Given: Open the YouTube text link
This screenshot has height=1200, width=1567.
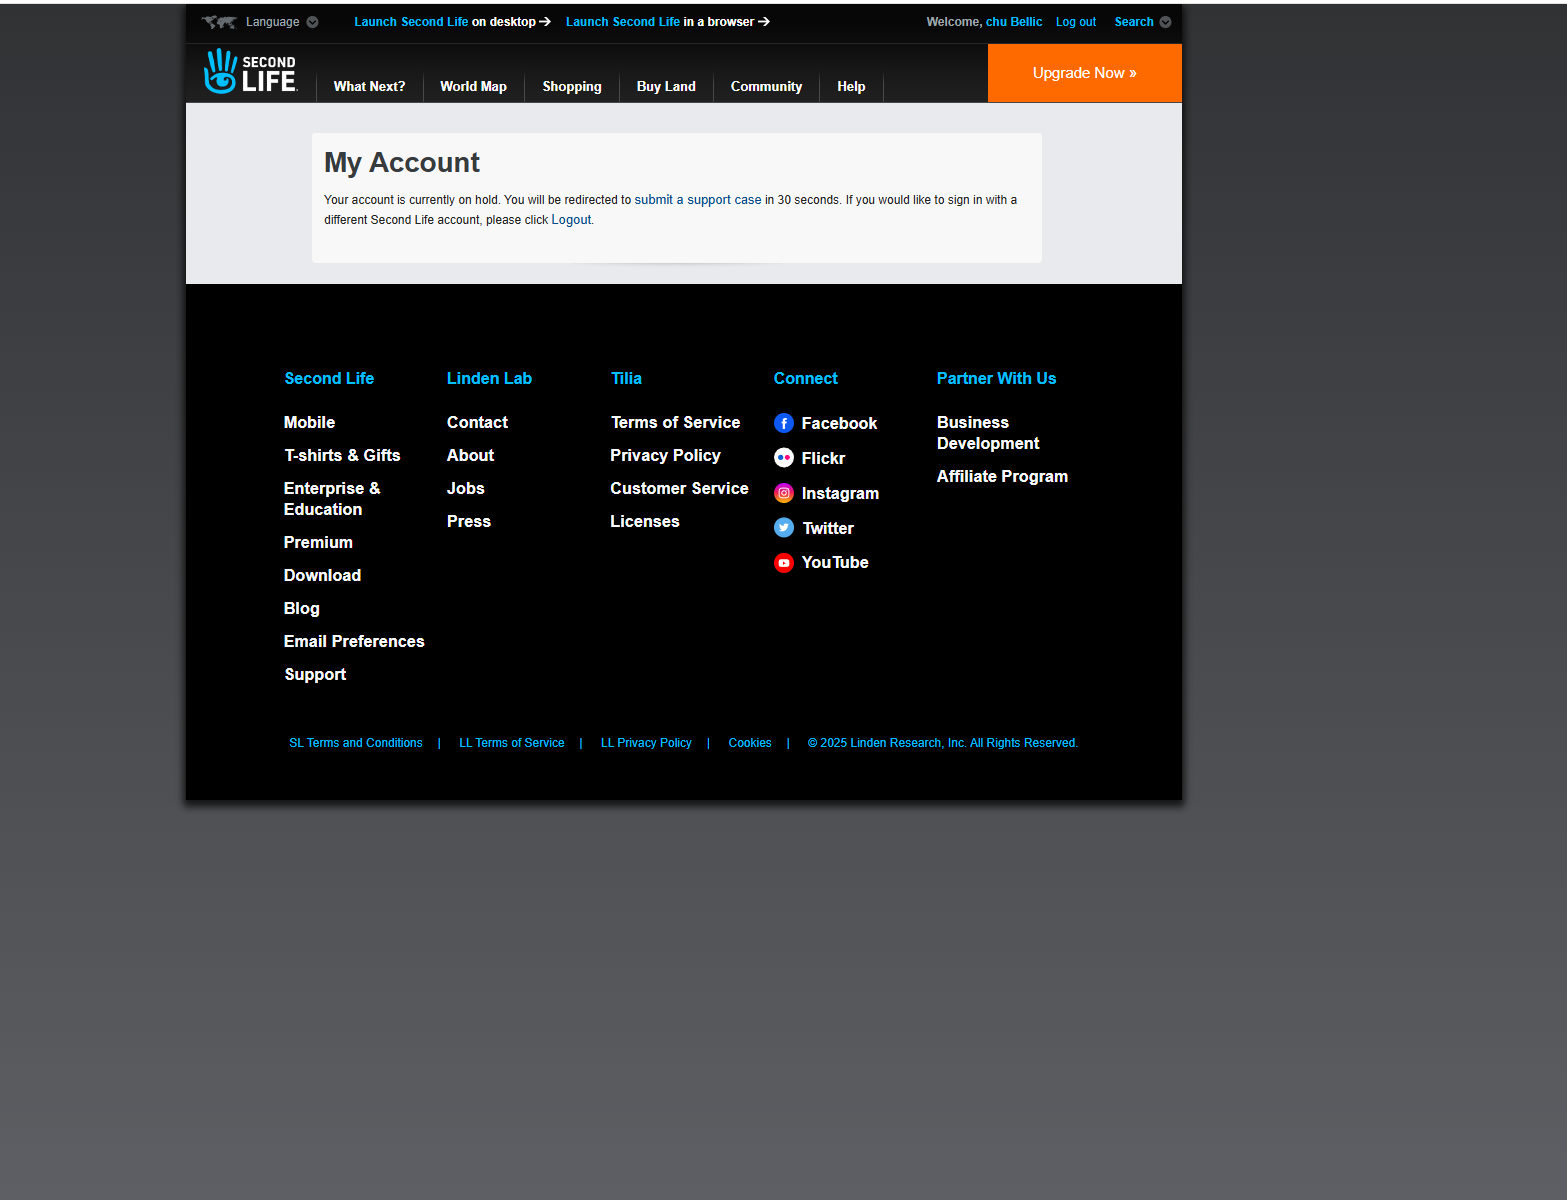Looking at the screenshot, I should pyautogui.click(x=835, y=563).
